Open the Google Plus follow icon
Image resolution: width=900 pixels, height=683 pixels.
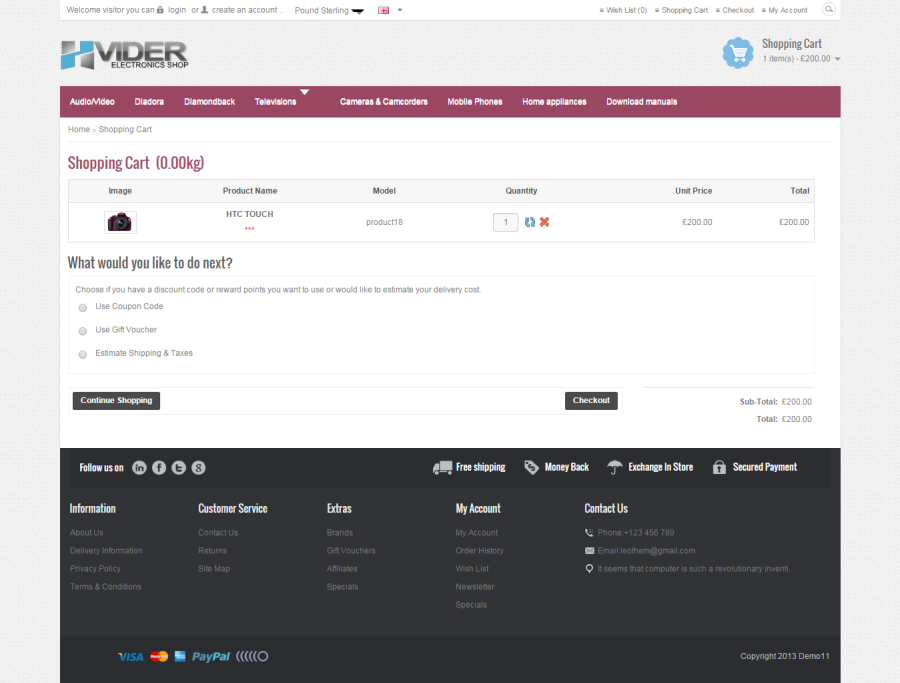[198, 468]
